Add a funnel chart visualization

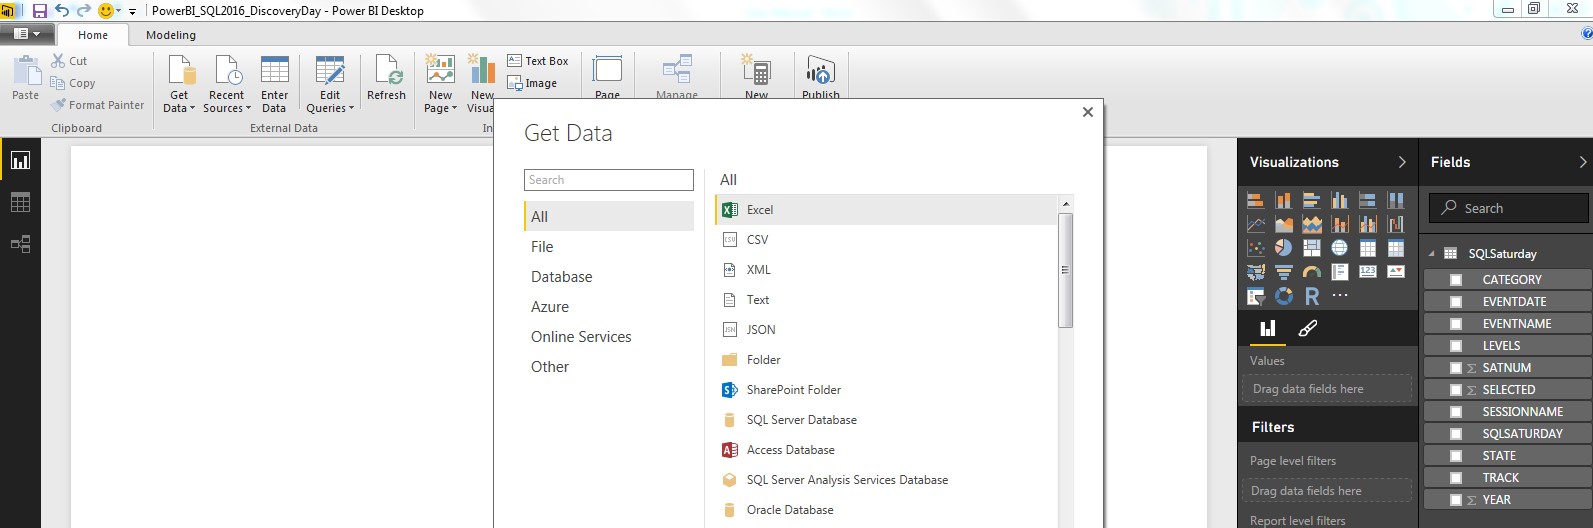[1284, 271]
